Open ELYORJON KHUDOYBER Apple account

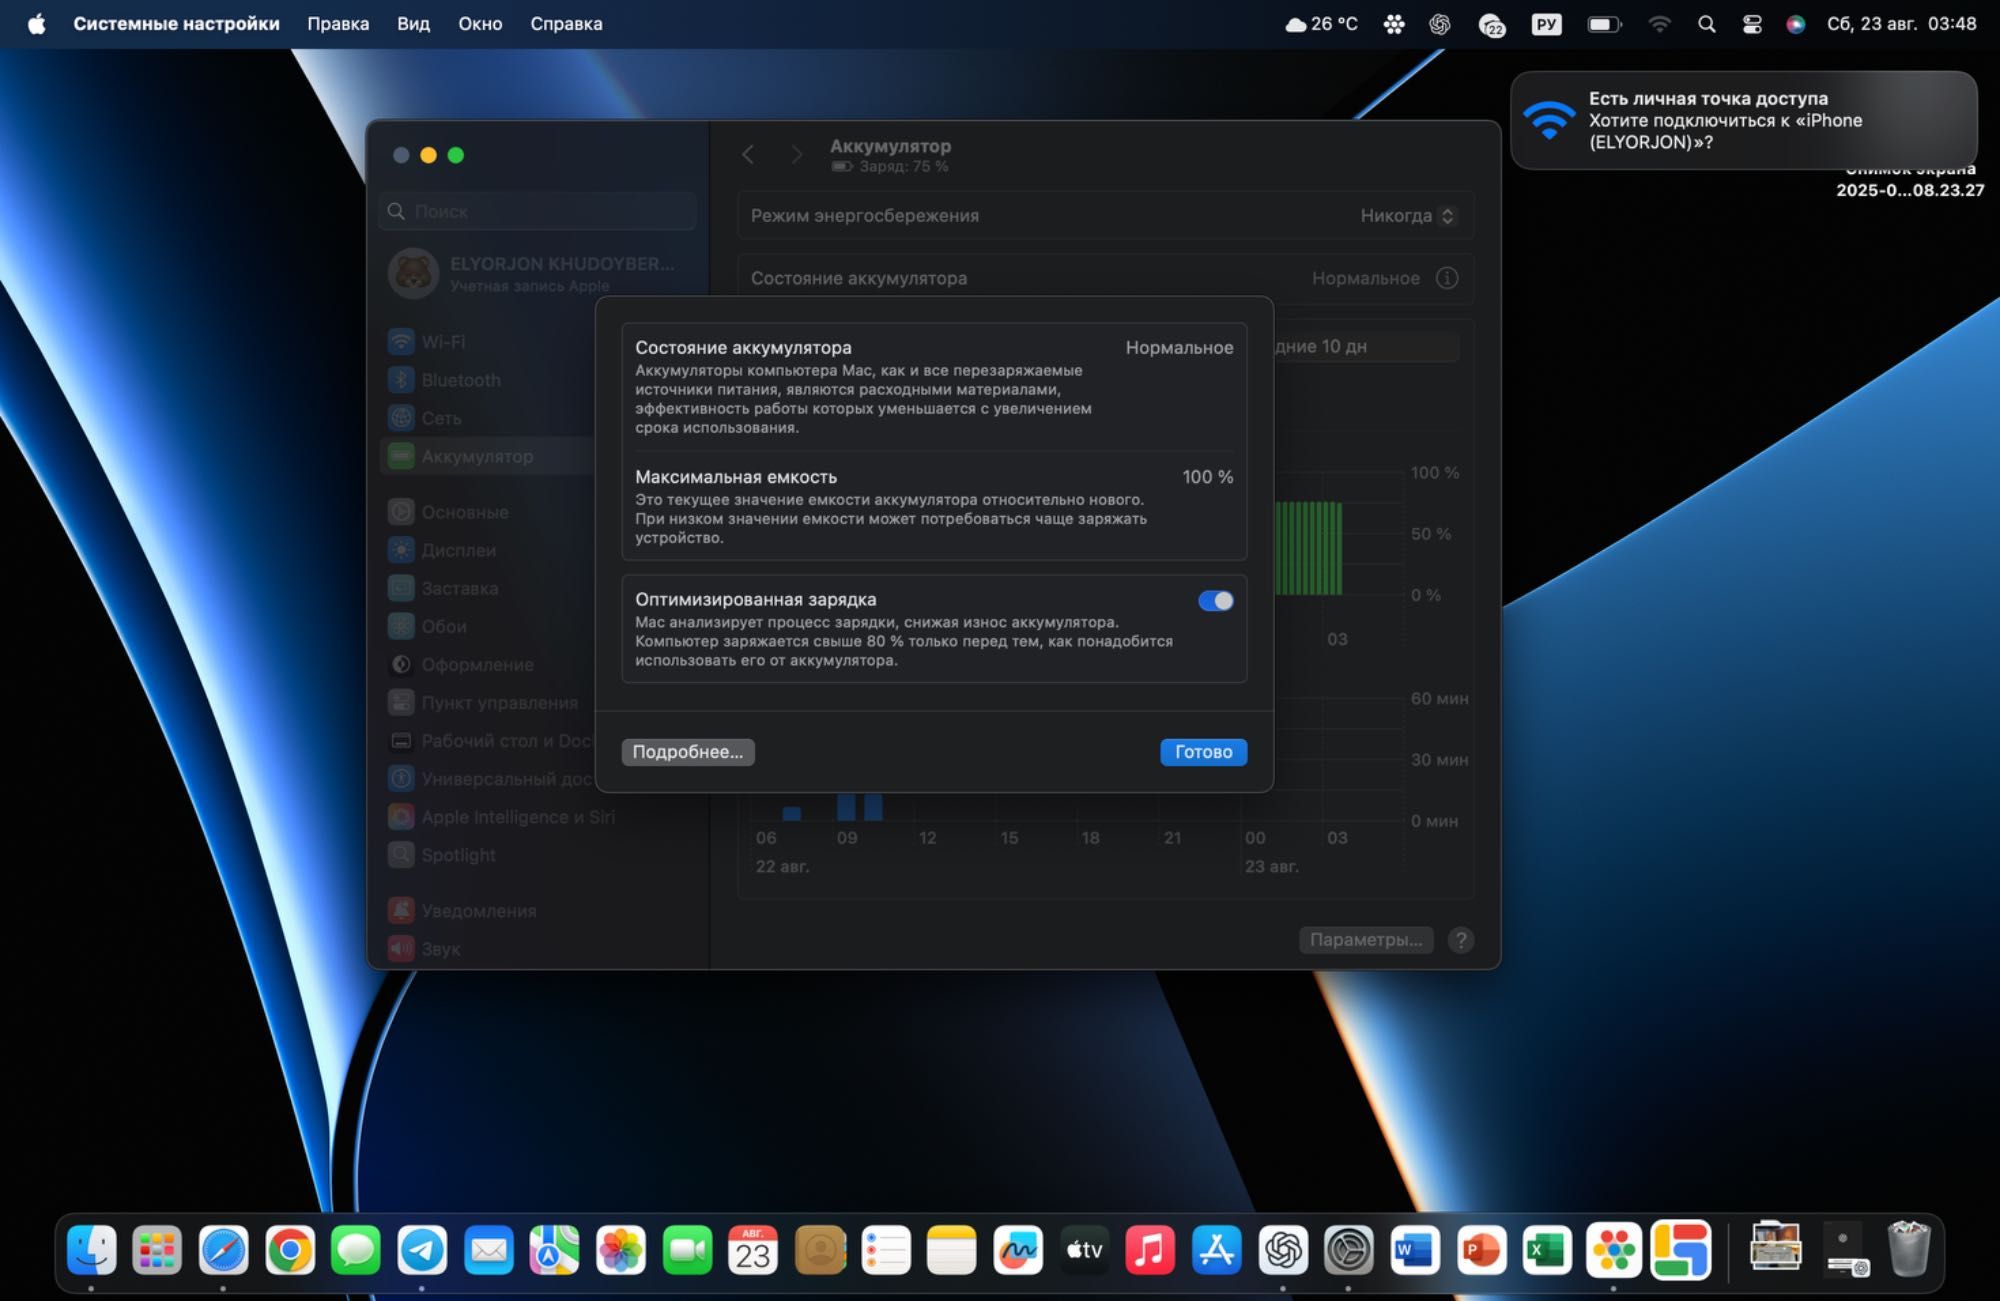(x=538, y=273)
